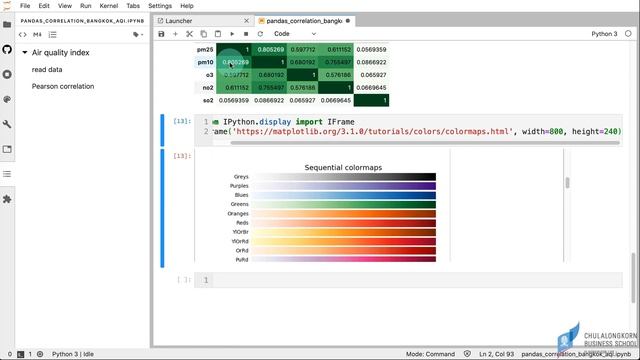
Task: Open the File menu
Action: coord(25,6)
